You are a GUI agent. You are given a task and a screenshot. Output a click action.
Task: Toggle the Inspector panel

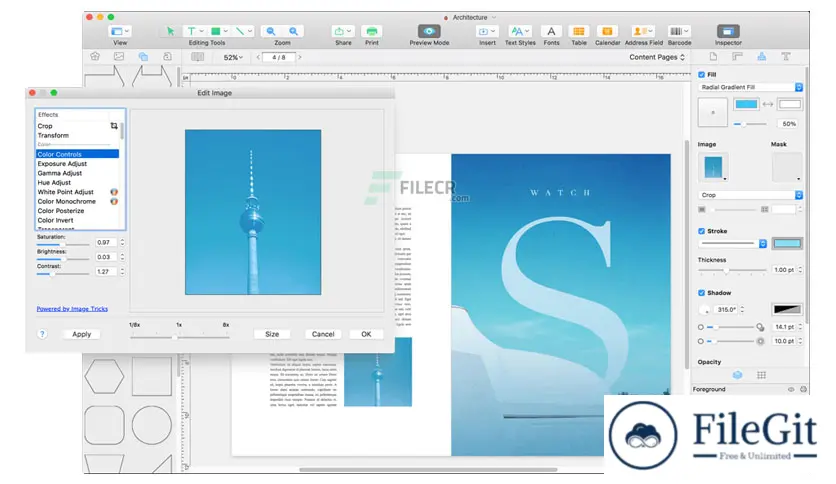tap(728, 31)
